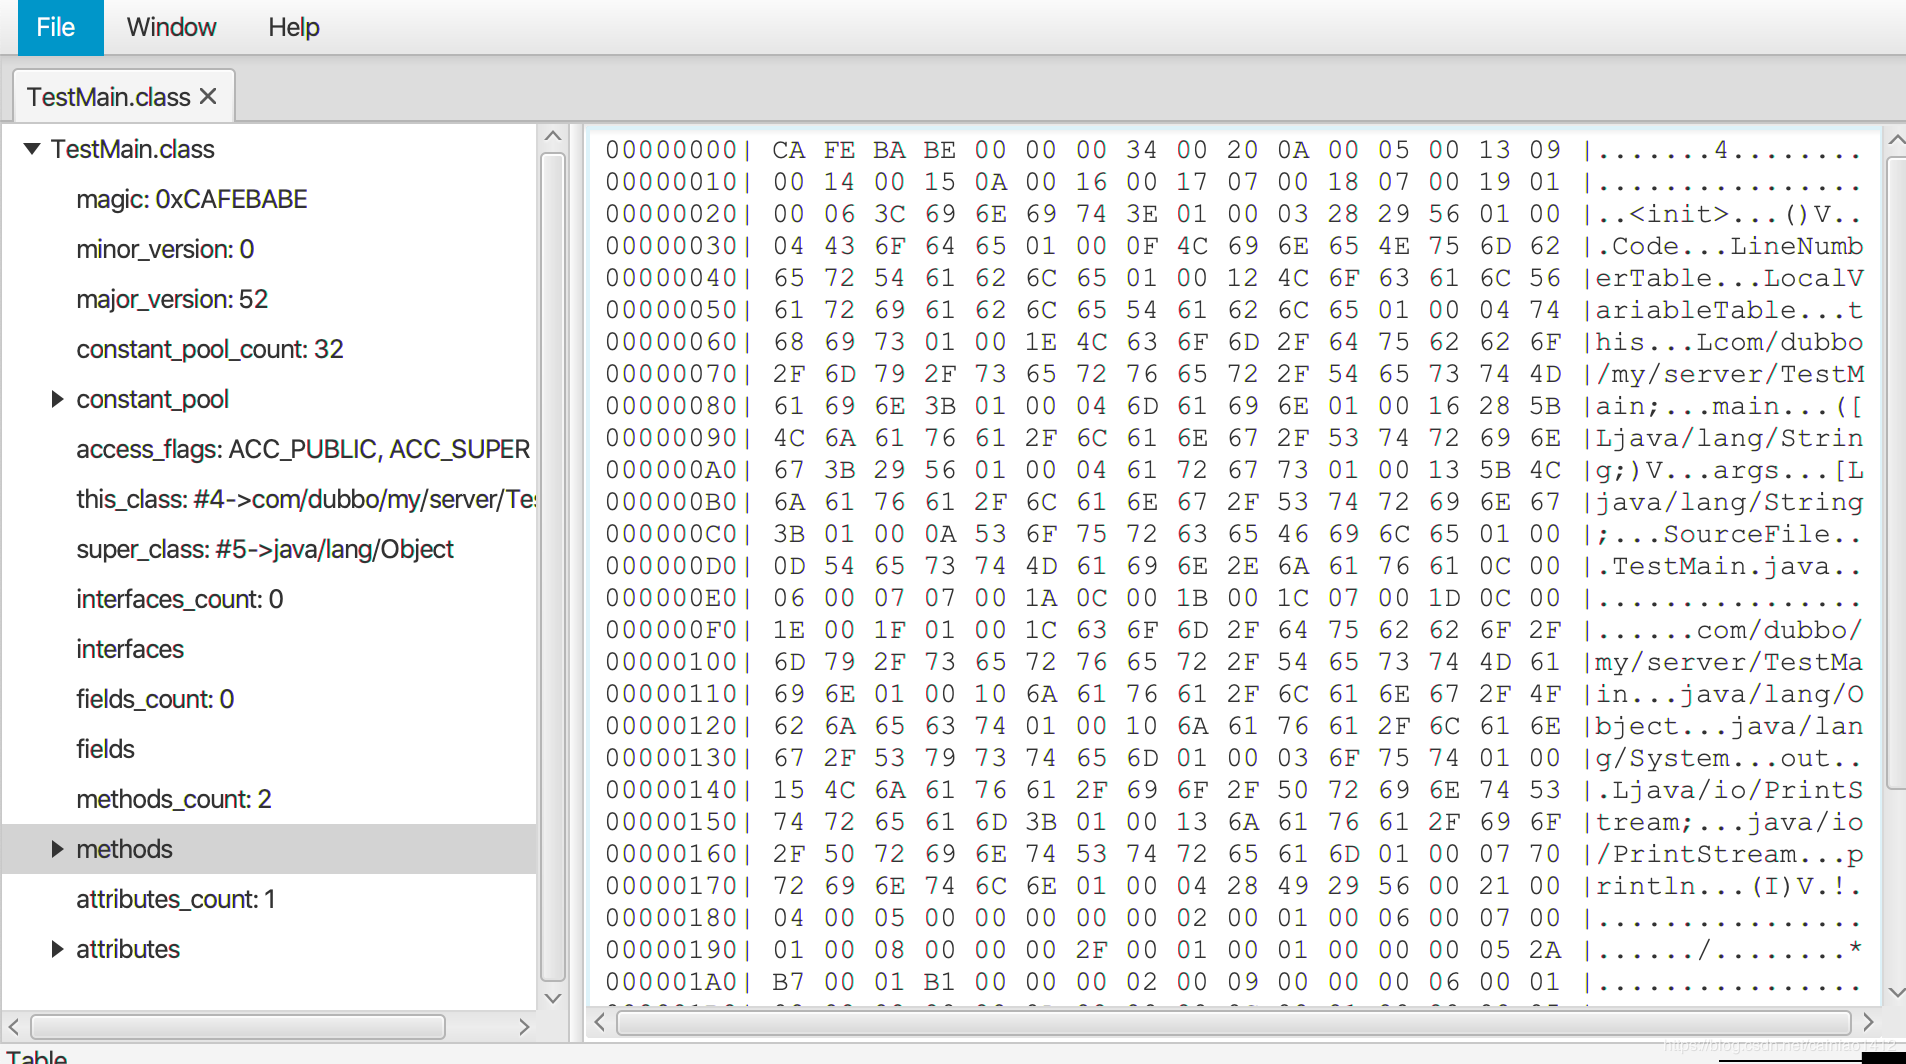Select the major_version: 52 row

click(x=269, y=299)
